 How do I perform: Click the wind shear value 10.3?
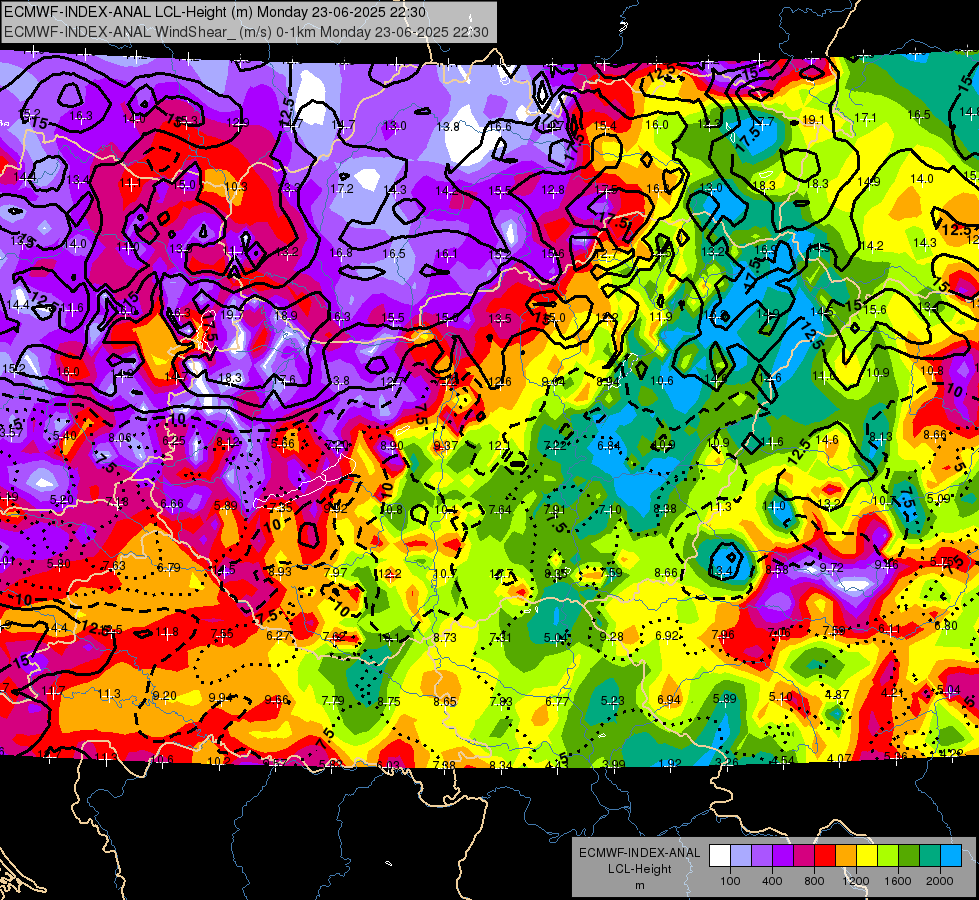(x=236, y=187)
